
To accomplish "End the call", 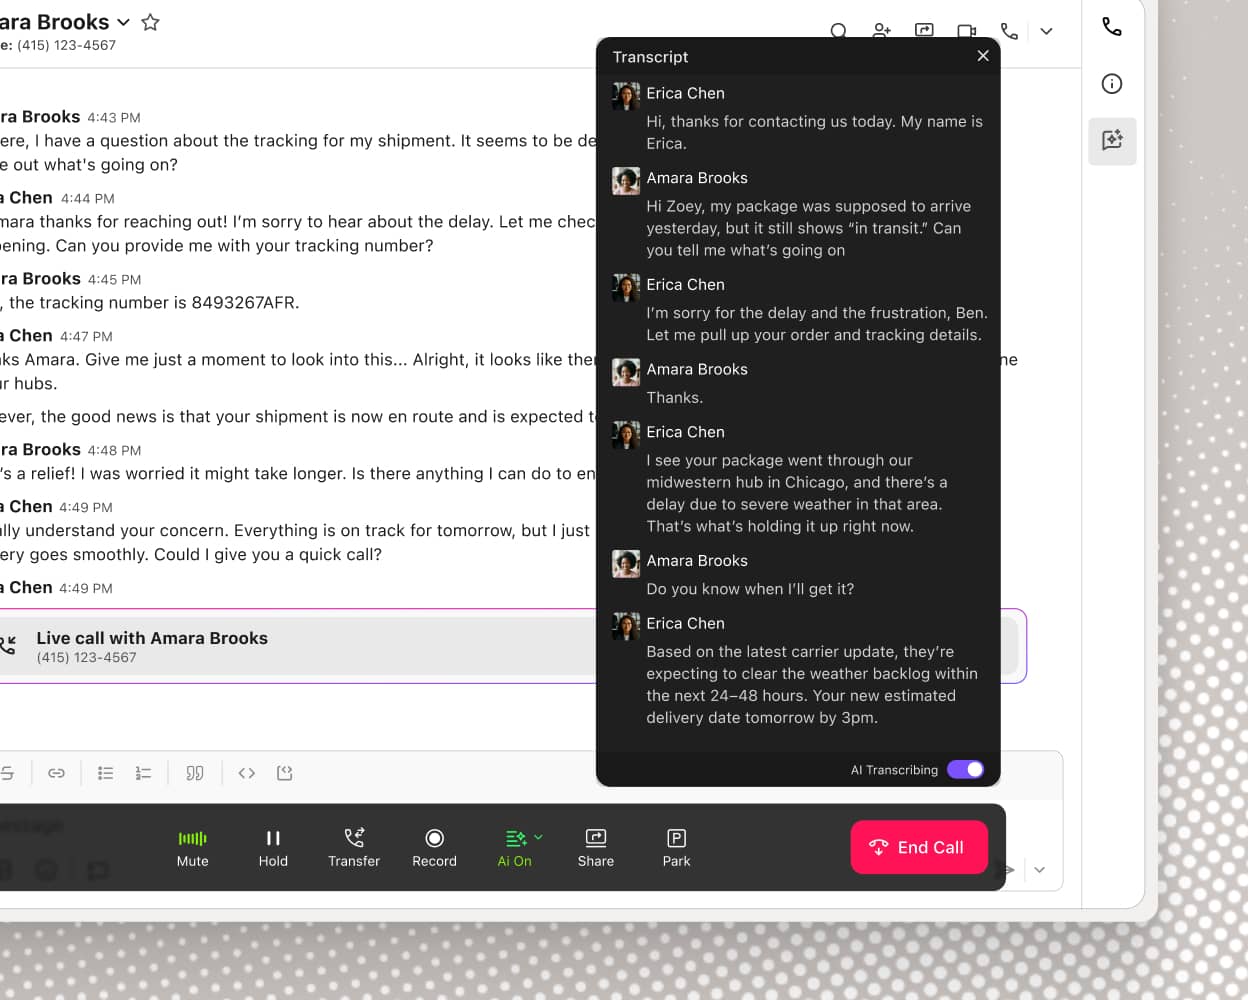I will (919, 847).
